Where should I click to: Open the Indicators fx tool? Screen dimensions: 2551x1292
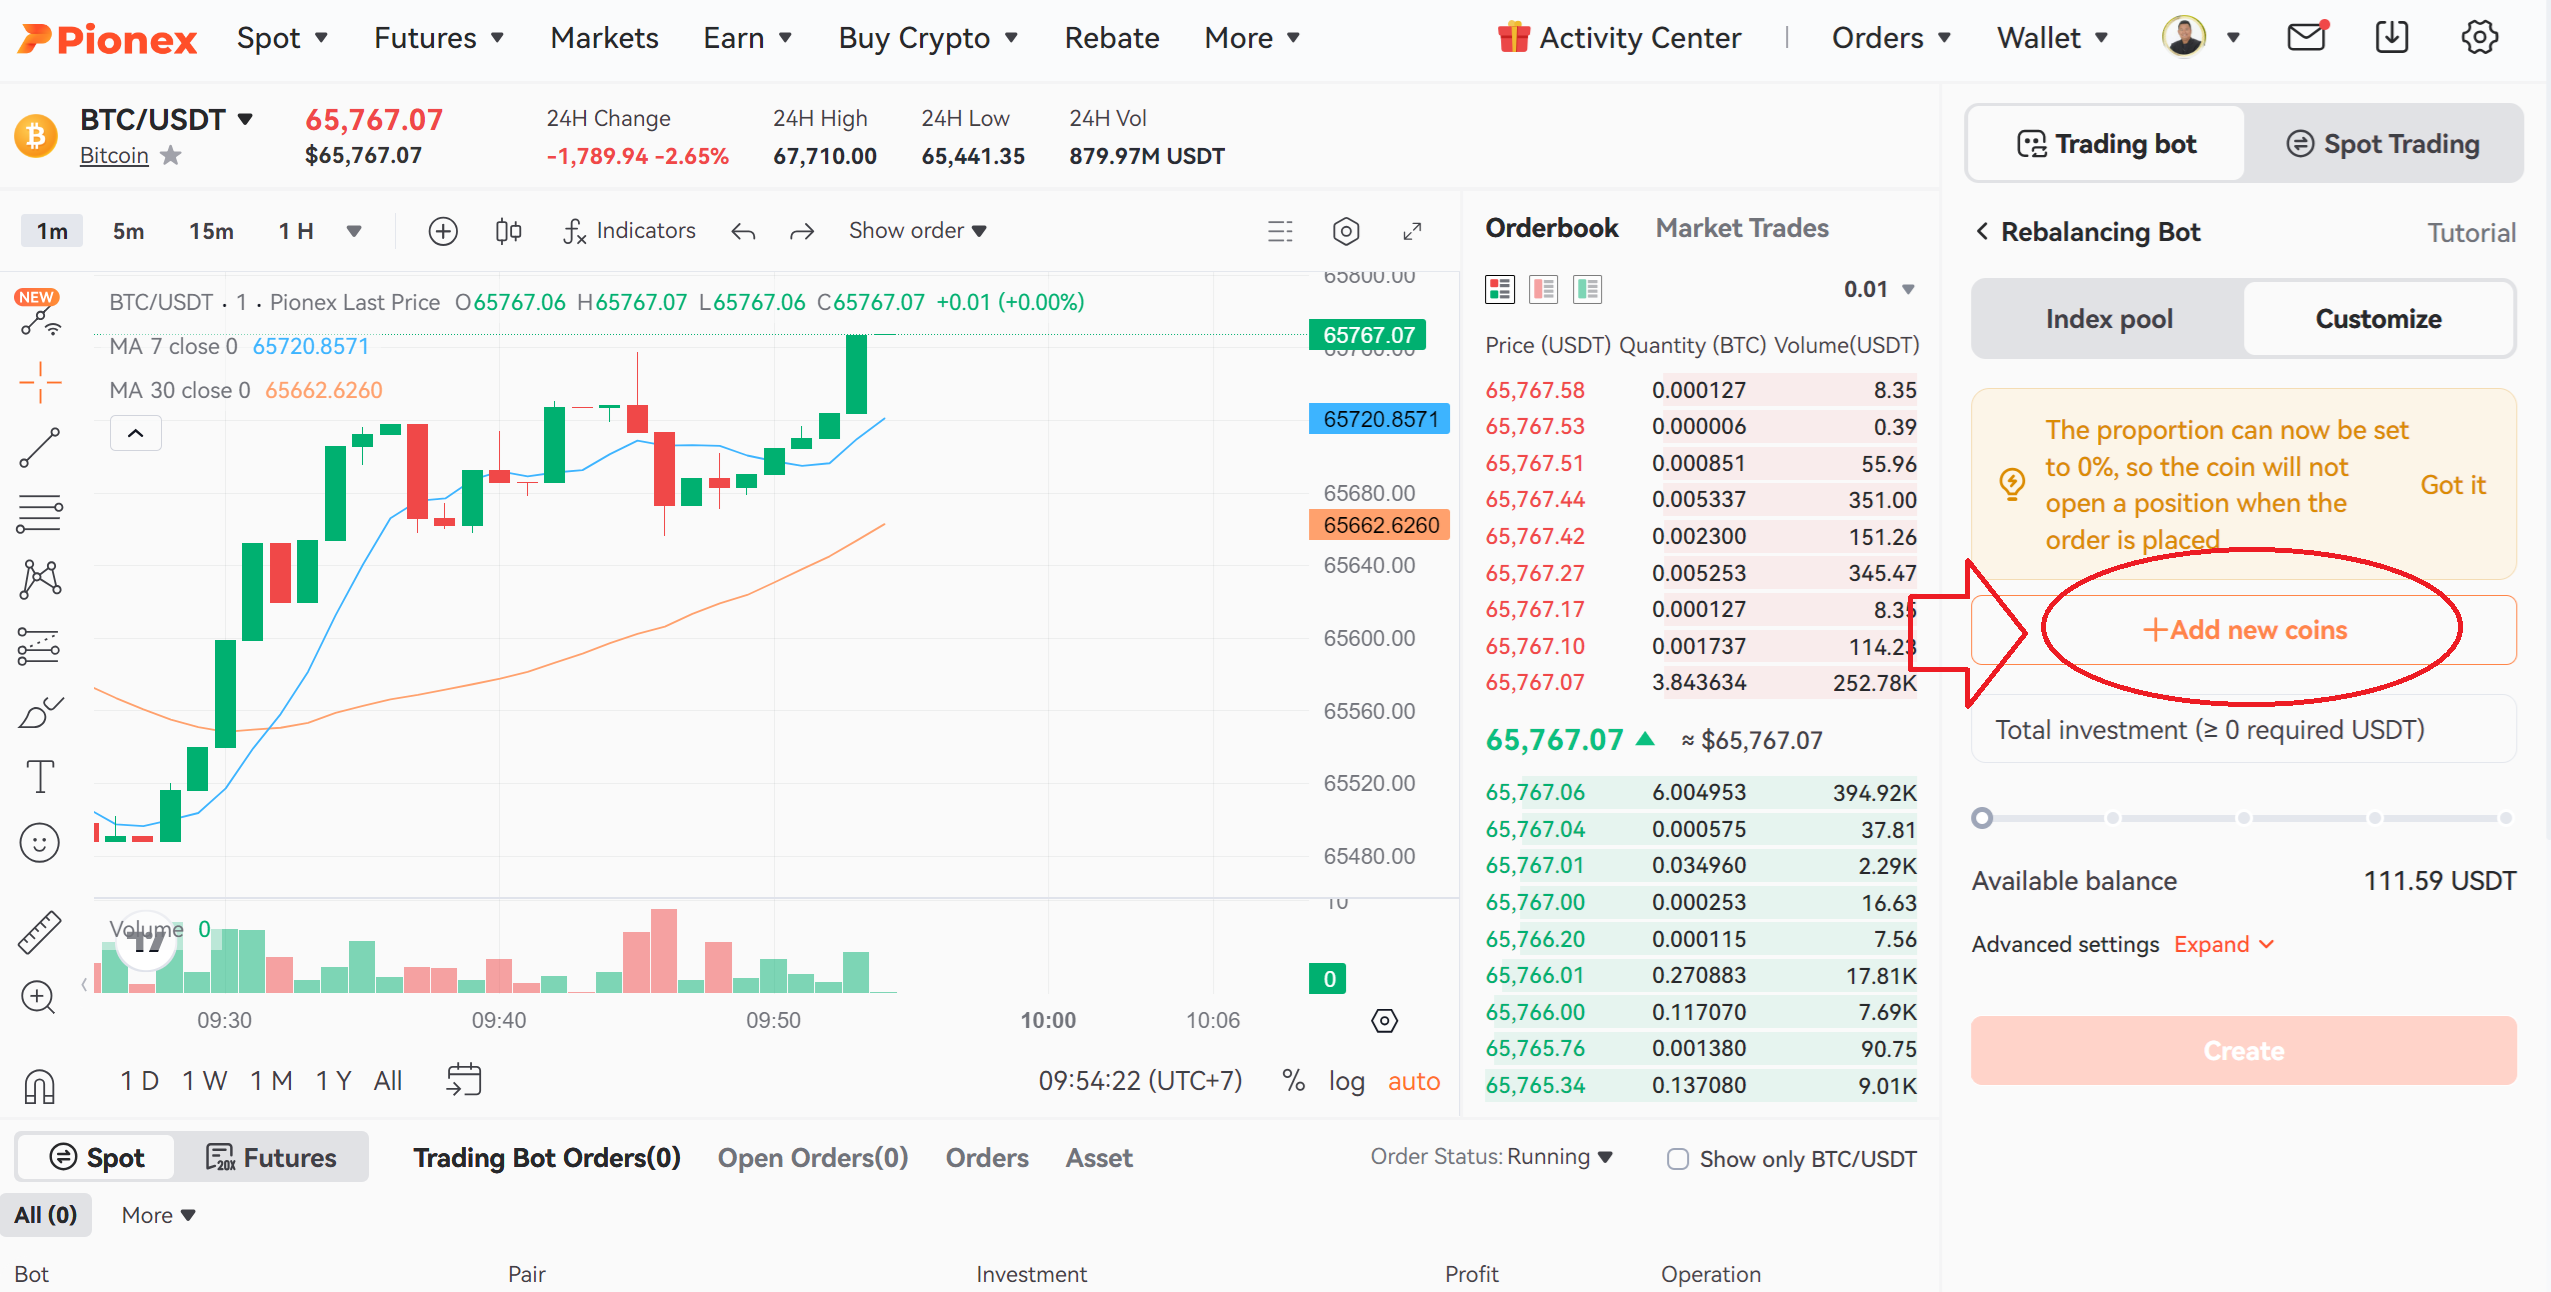coord(628,231)
